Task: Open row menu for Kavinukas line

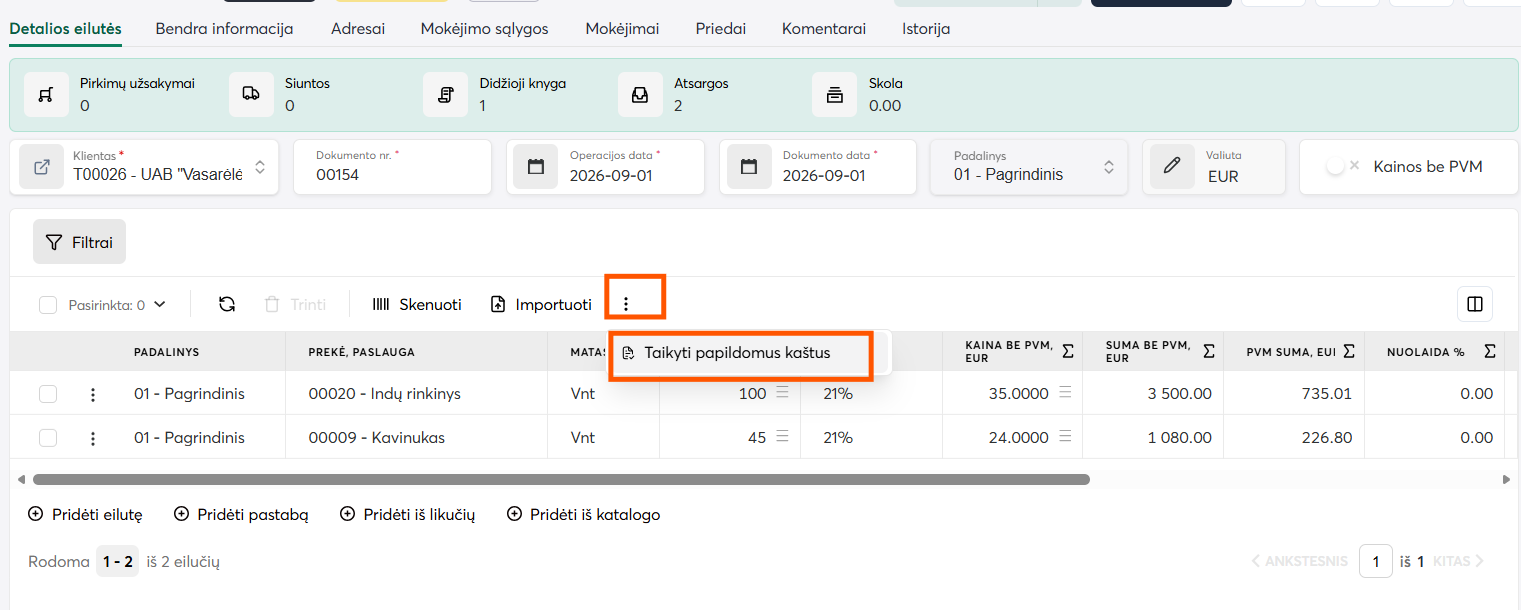Action: (93, 438)
